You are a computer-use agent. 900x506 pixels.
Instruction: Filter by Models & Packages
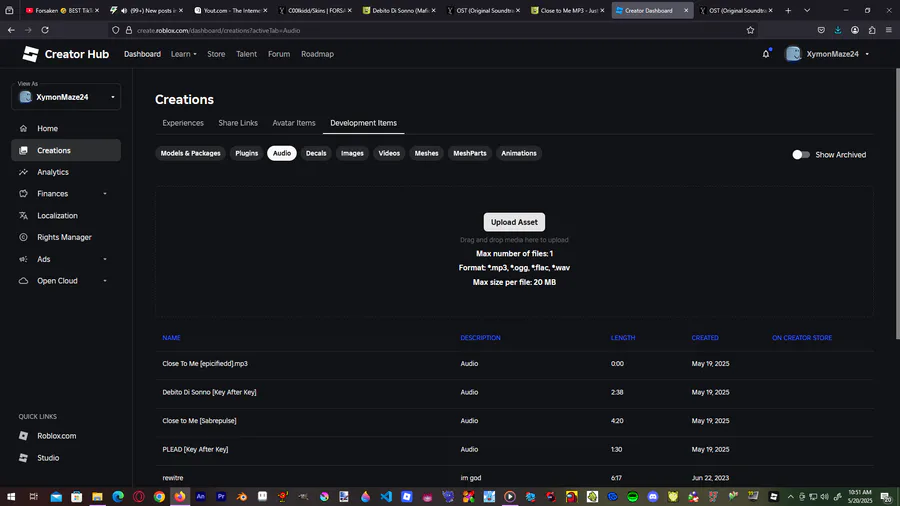191,153
